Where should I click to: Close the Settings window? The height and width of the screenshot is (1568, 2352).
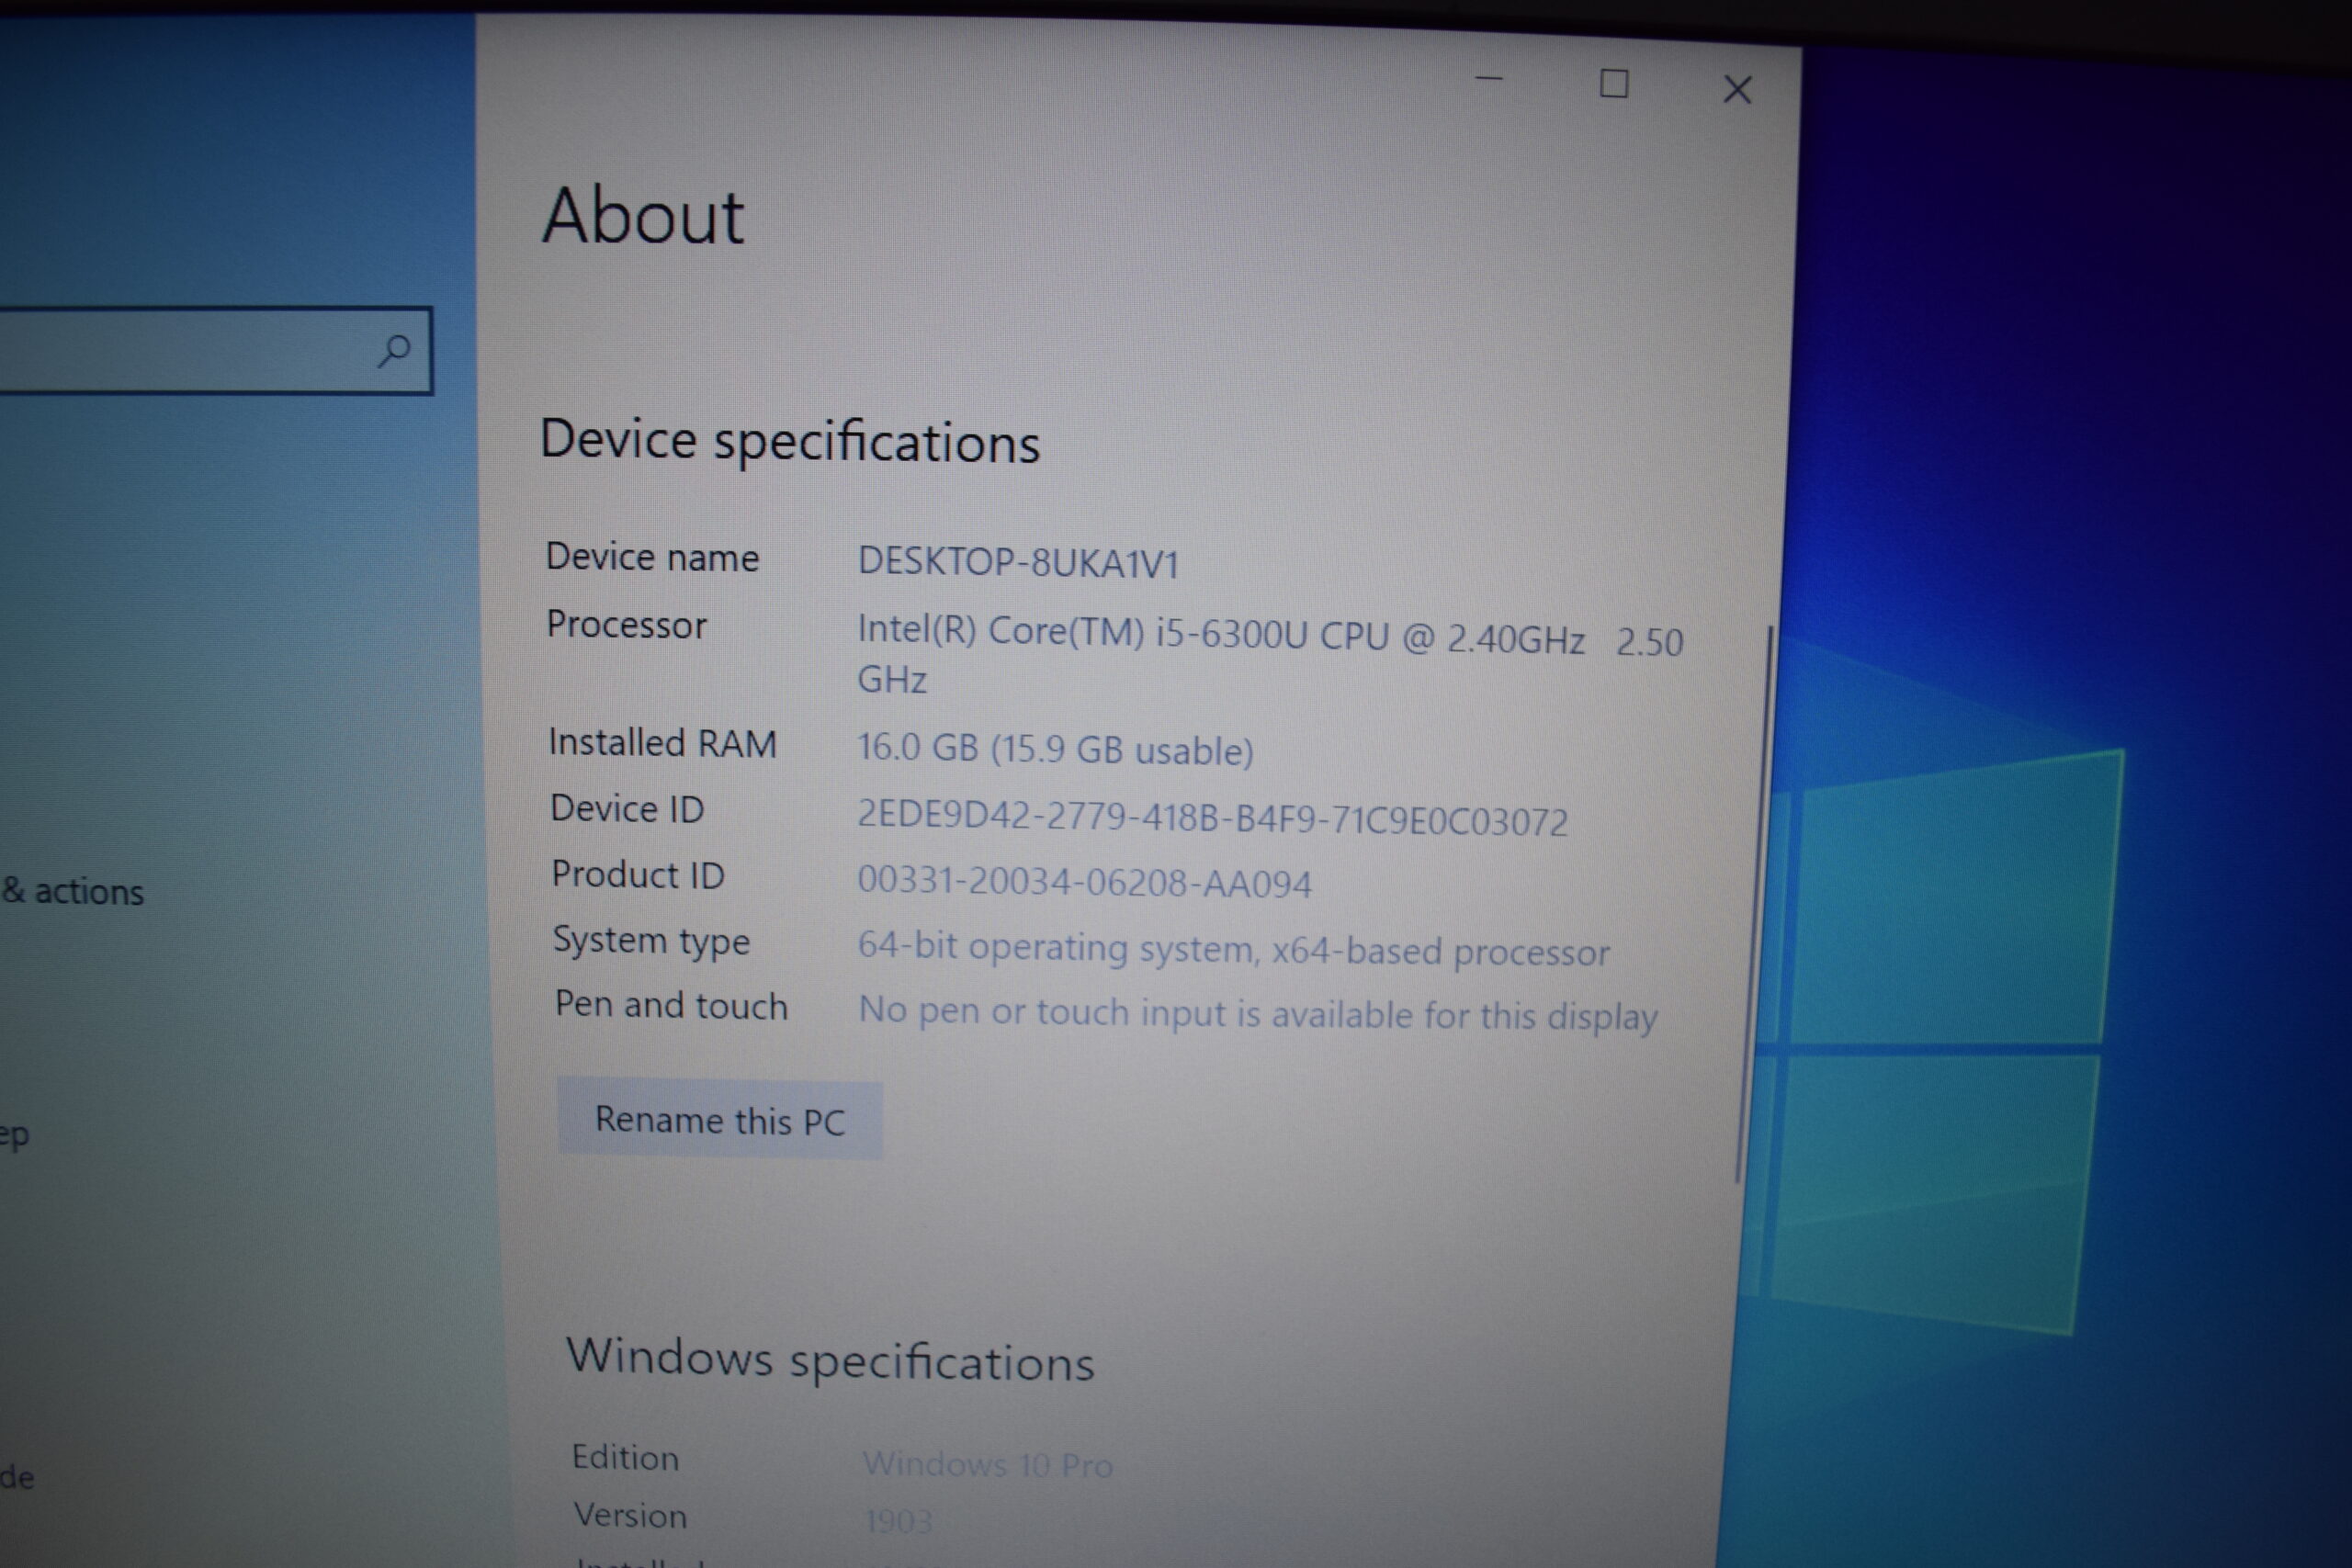pyautogui.click(x=1737, y=90)
